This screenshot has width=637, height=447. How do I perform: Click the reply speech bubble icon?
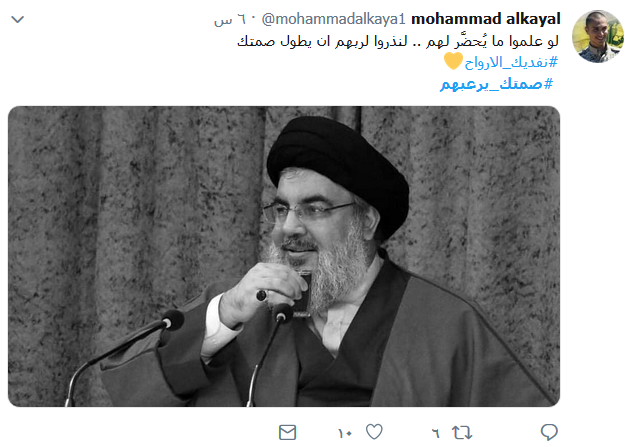549,432
